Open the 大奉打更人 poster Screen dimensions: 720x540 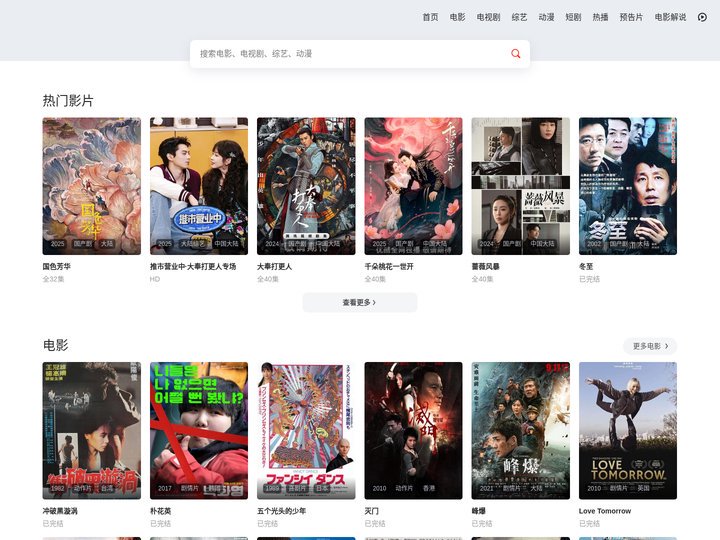click(x=306, y=186)
